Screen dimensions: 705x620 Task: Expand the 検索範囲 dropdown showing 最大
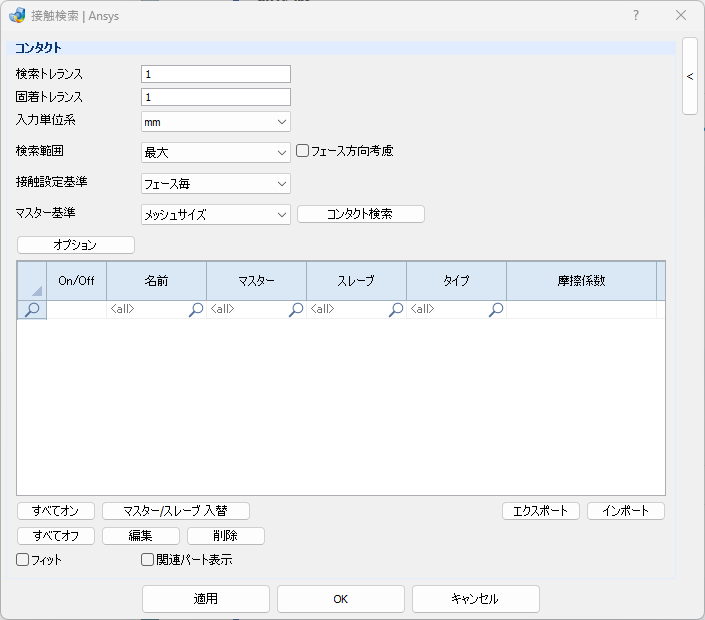point(216,152)
